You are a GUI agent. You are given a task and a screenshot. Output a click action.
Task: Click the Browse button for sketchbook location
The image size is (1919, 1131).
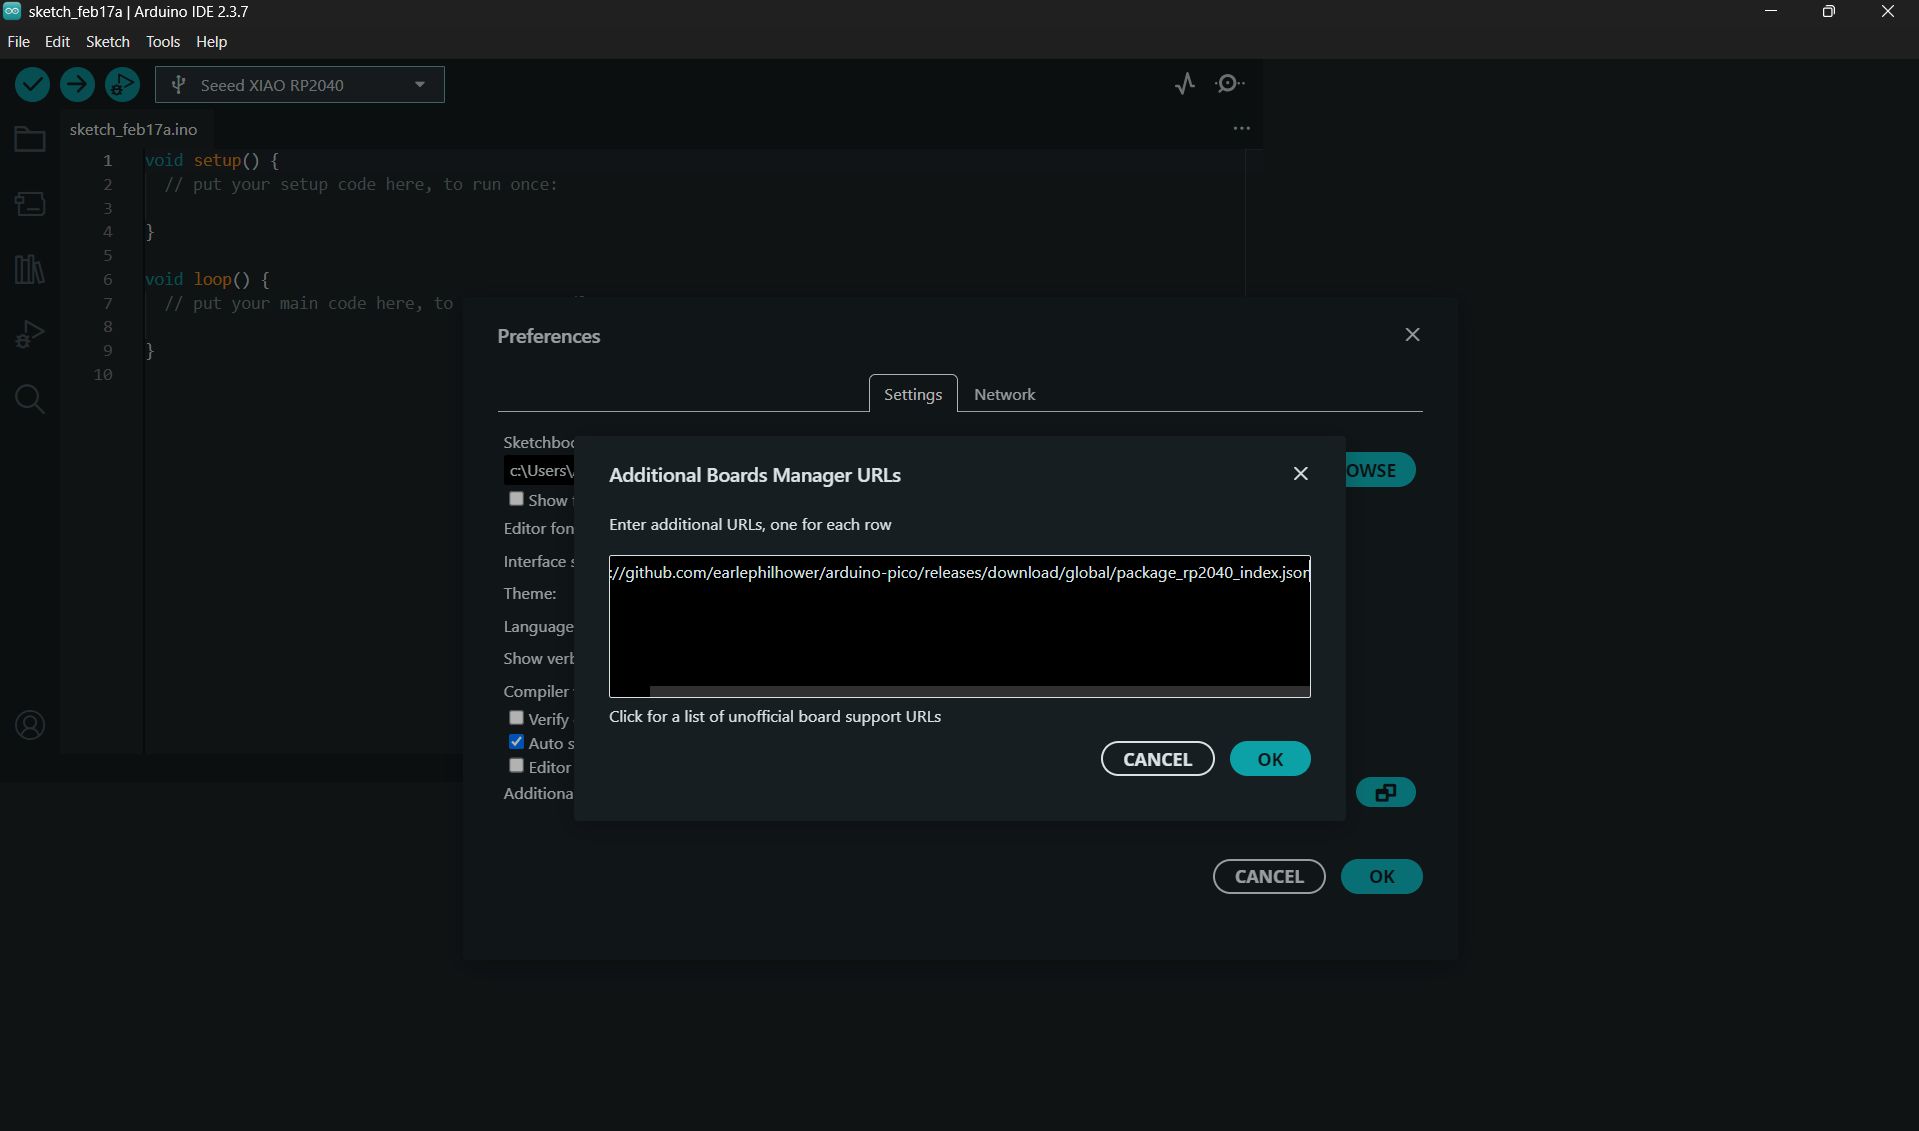1379,470
